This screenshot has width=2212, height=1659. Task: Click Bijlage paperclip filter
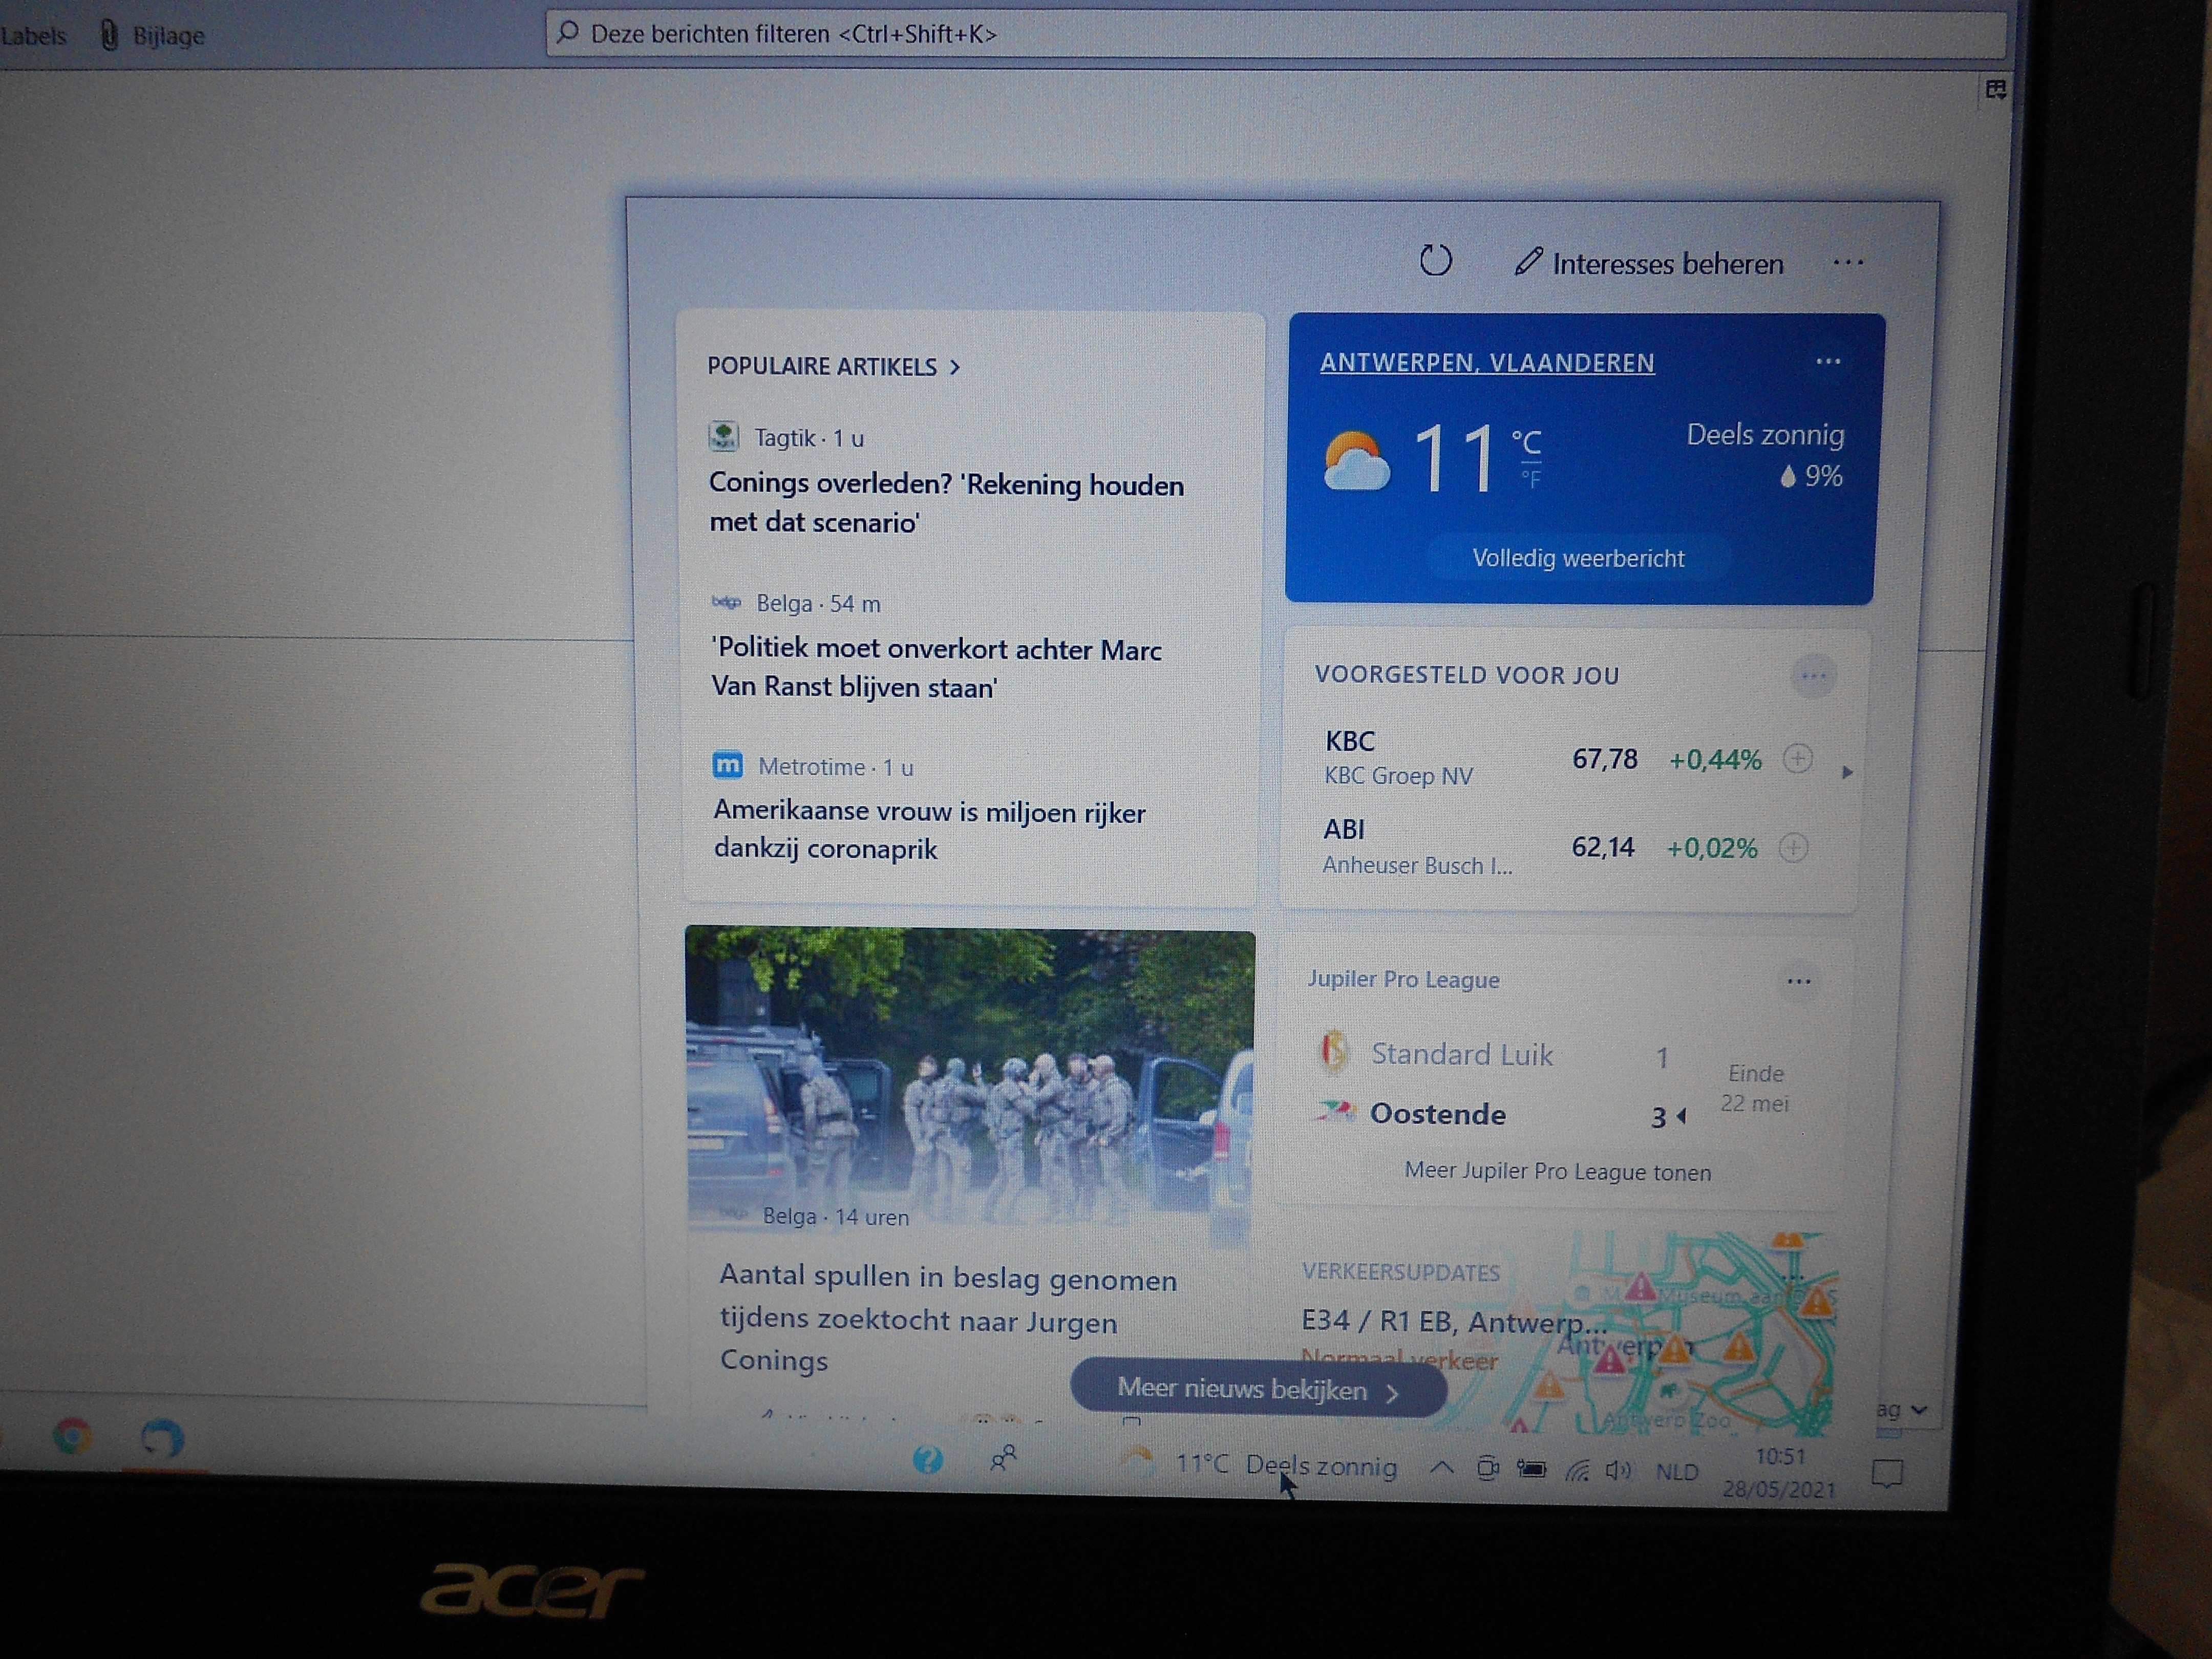click(154, 36)
